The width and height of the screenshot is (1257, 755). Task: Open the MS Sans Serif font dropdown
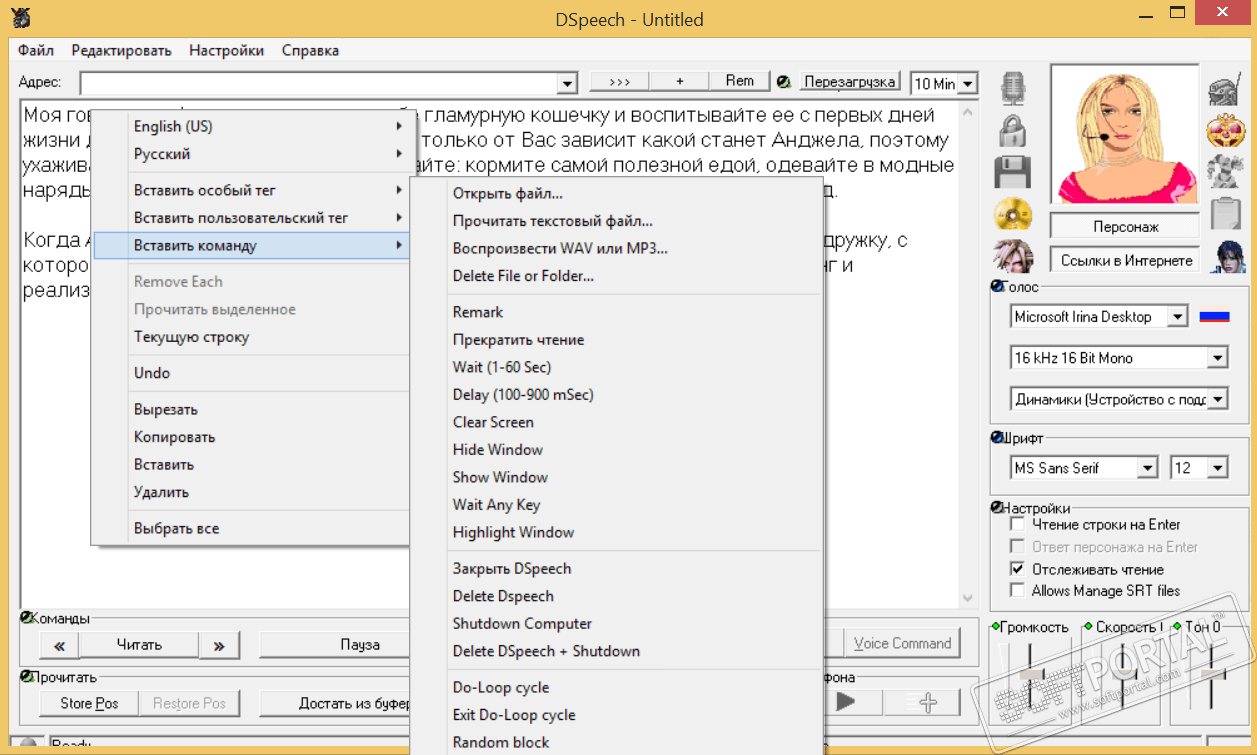click(x=1148, y=468)
